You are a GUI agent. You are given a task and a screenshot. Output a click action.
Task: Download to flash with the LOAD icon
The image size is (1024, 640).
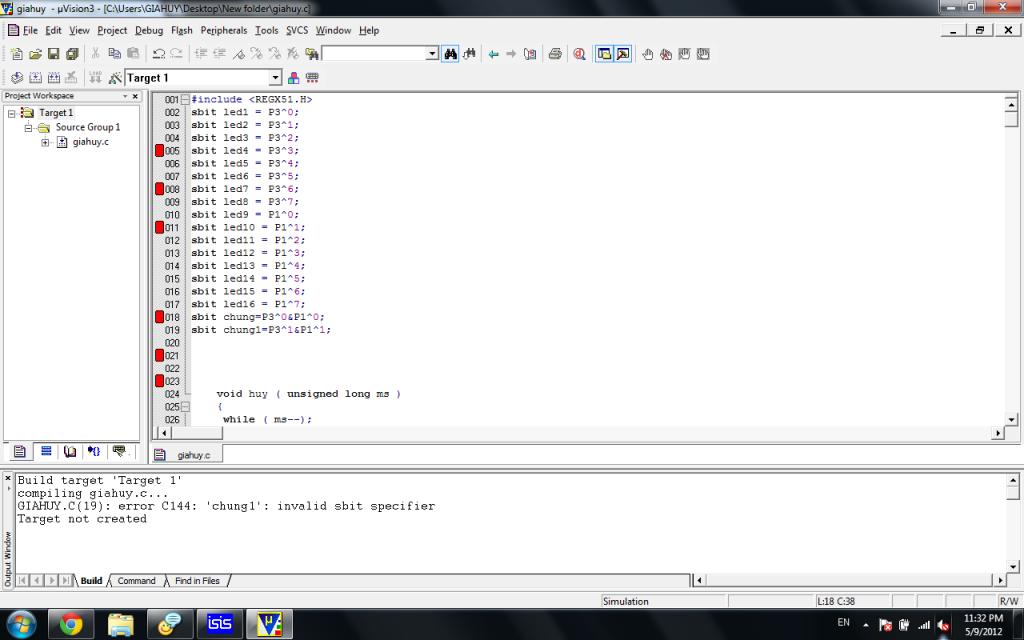click(95, 78)
